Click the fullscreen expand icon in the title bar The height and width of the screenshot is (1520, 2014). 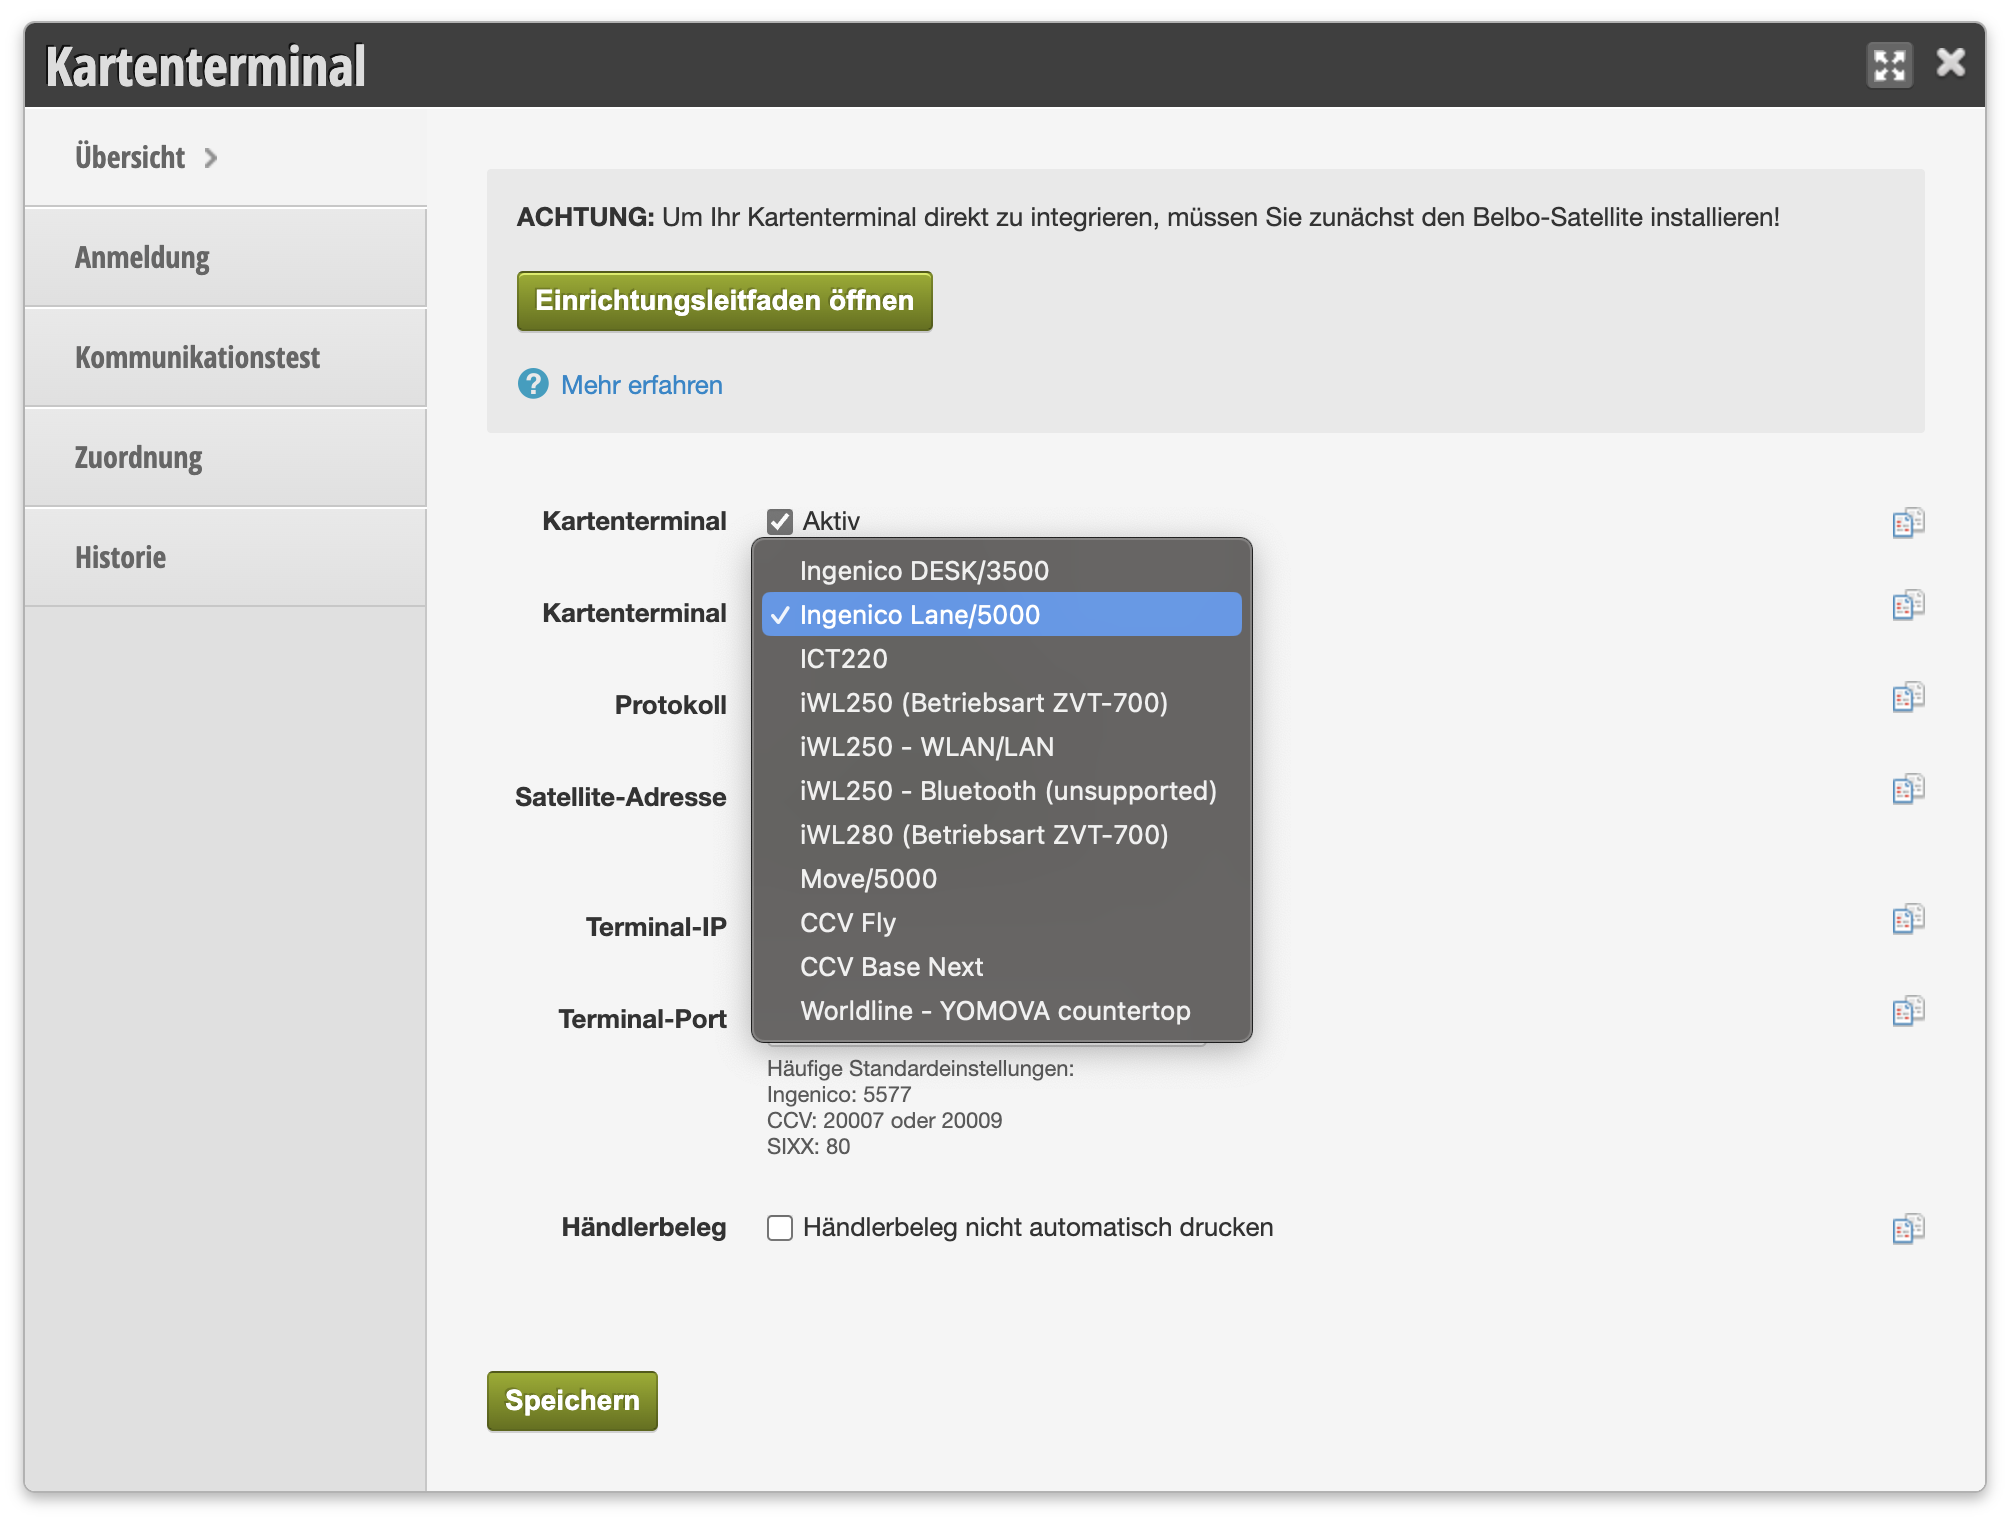click(x=1889, y=65)
